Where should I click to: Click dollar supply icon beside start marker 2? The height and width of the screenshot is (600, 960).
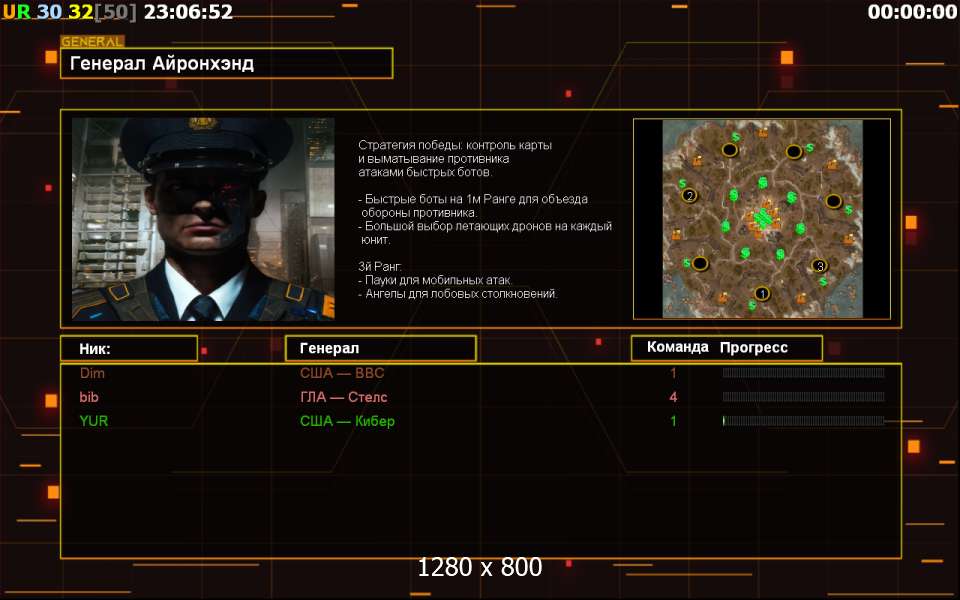[x=682, y=183]
